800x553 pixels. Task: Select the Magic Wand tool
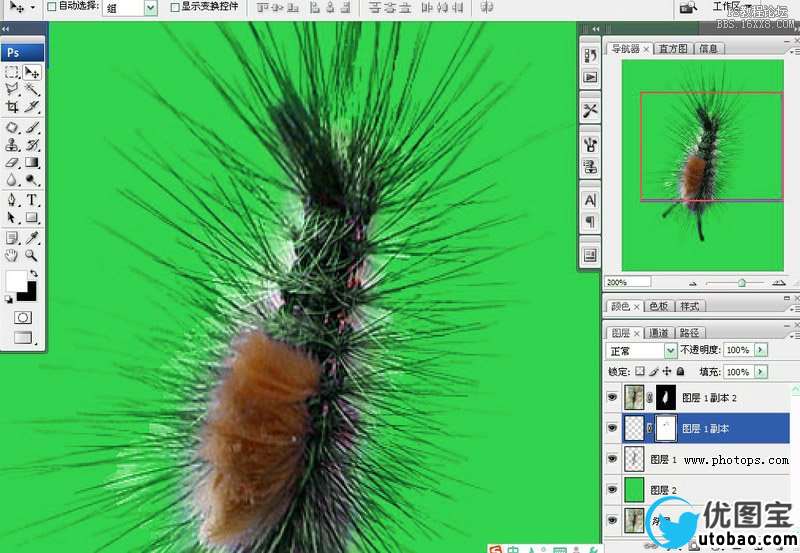(32, 89)
